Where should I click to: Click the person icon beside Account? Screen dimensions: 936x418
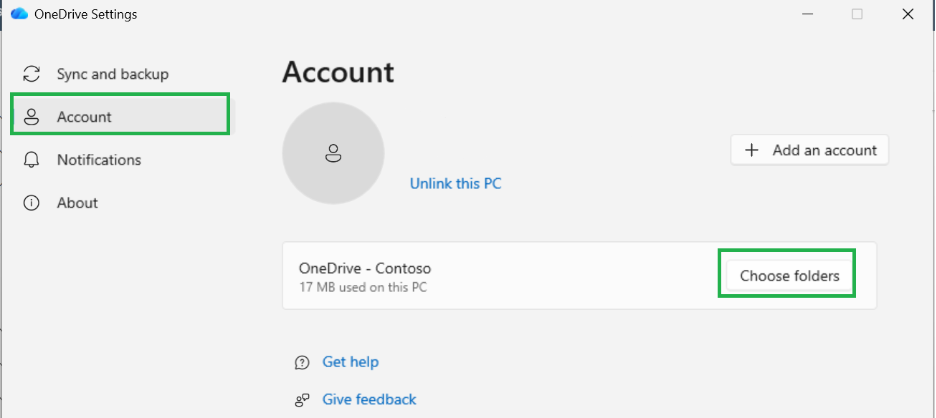point(31,117)
